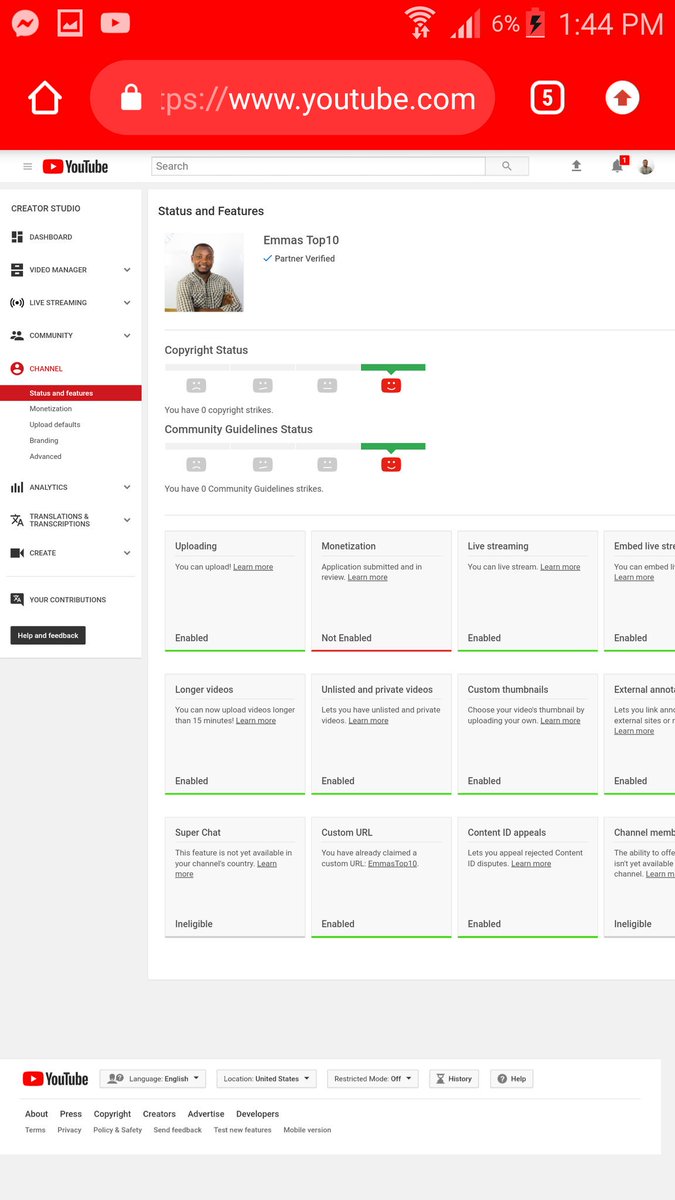
Task: Click Learn more in Content ID appeals card
Action: 531,863
